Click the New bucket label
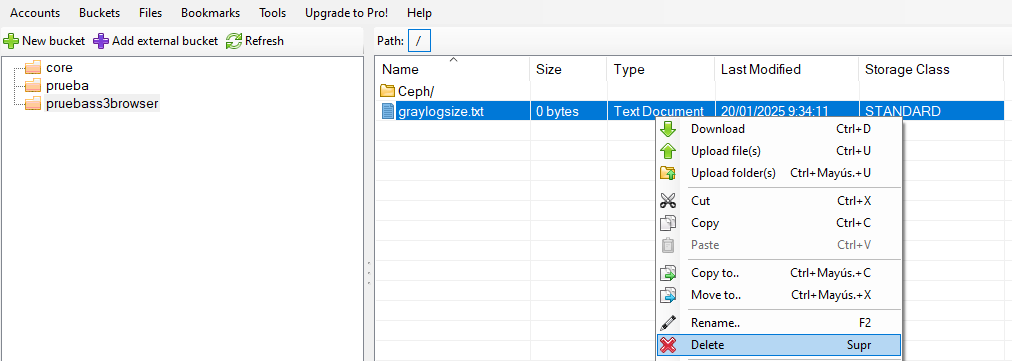Image resolution: width=1012 pixels, height=361 pixels. pyautogui.click(x=54, y=41)
